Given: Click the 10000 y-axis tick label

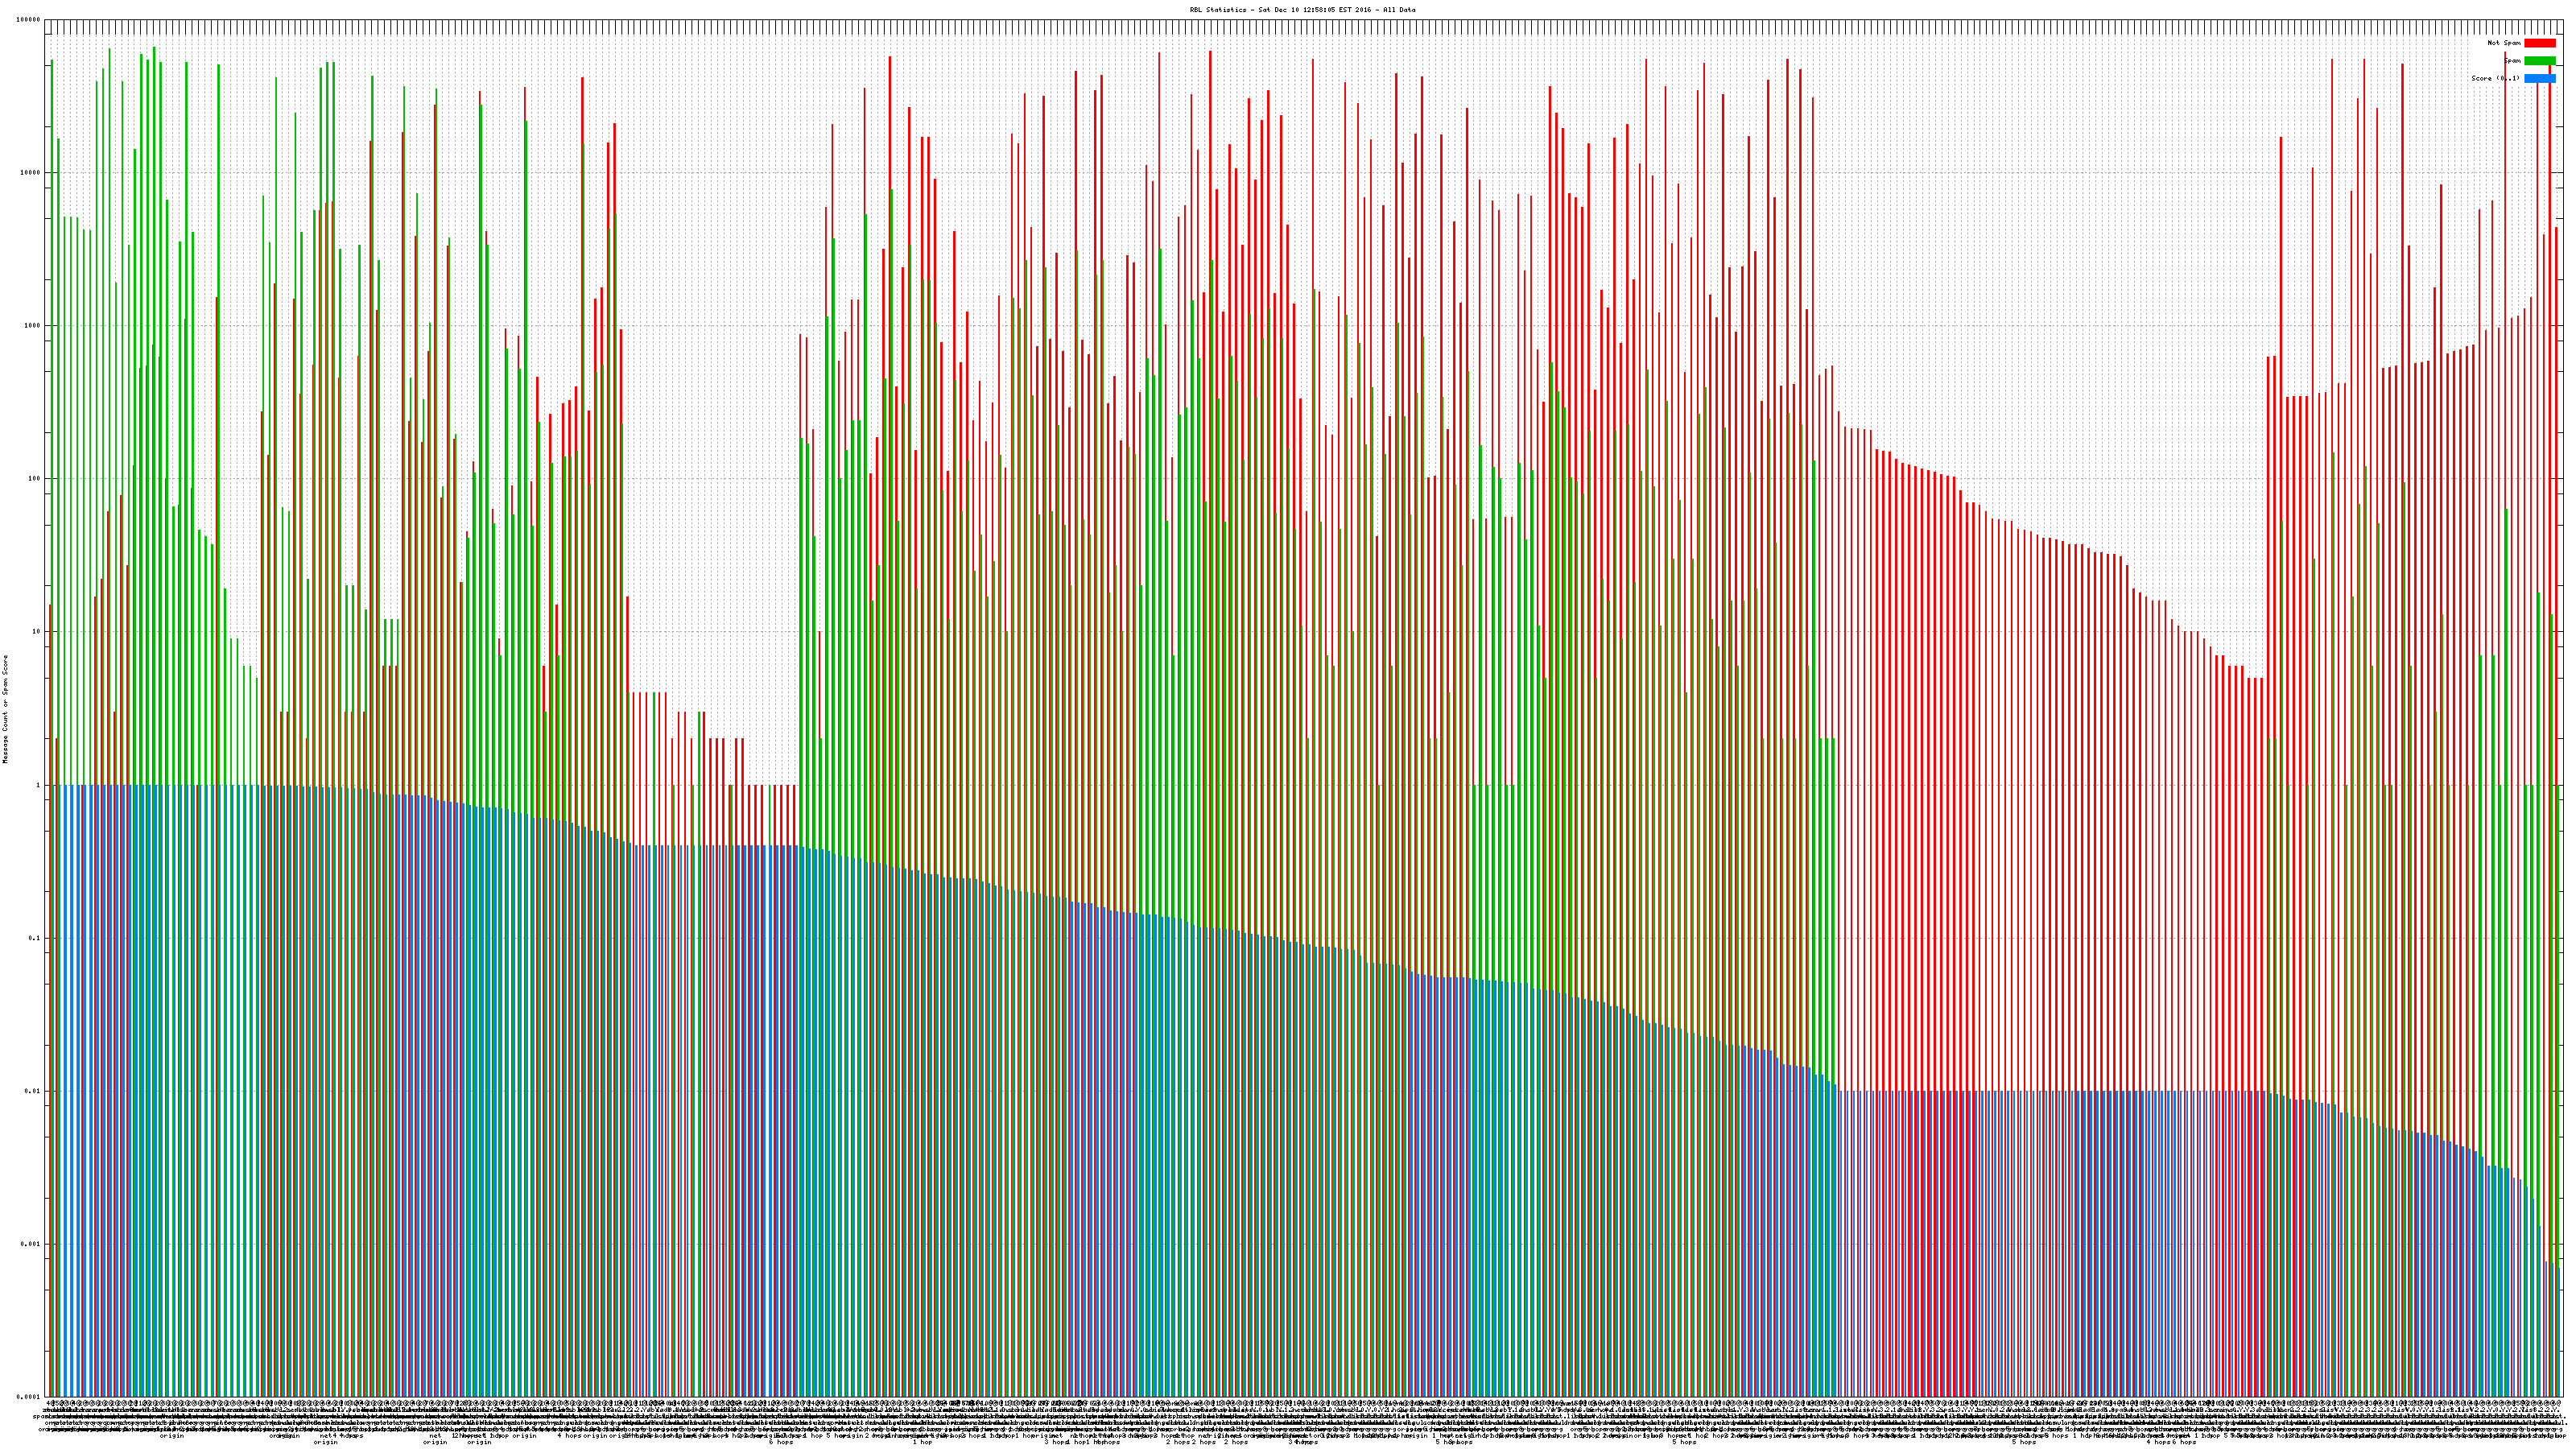Looking at the screenshot, I should click(31, 173).
